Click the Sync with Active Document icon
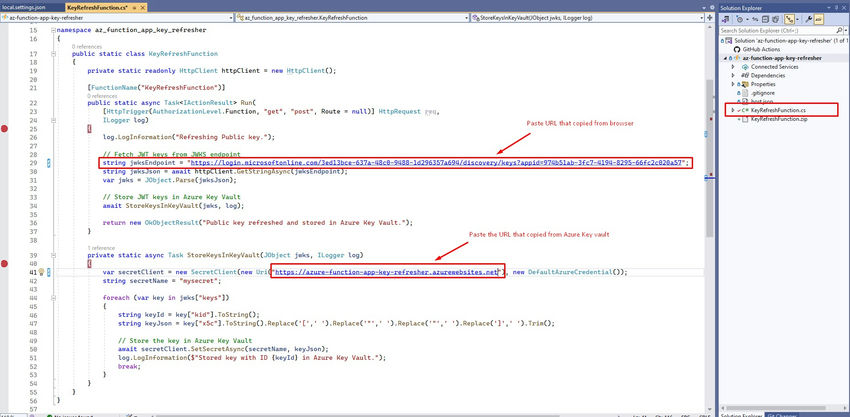 [755, 20]
